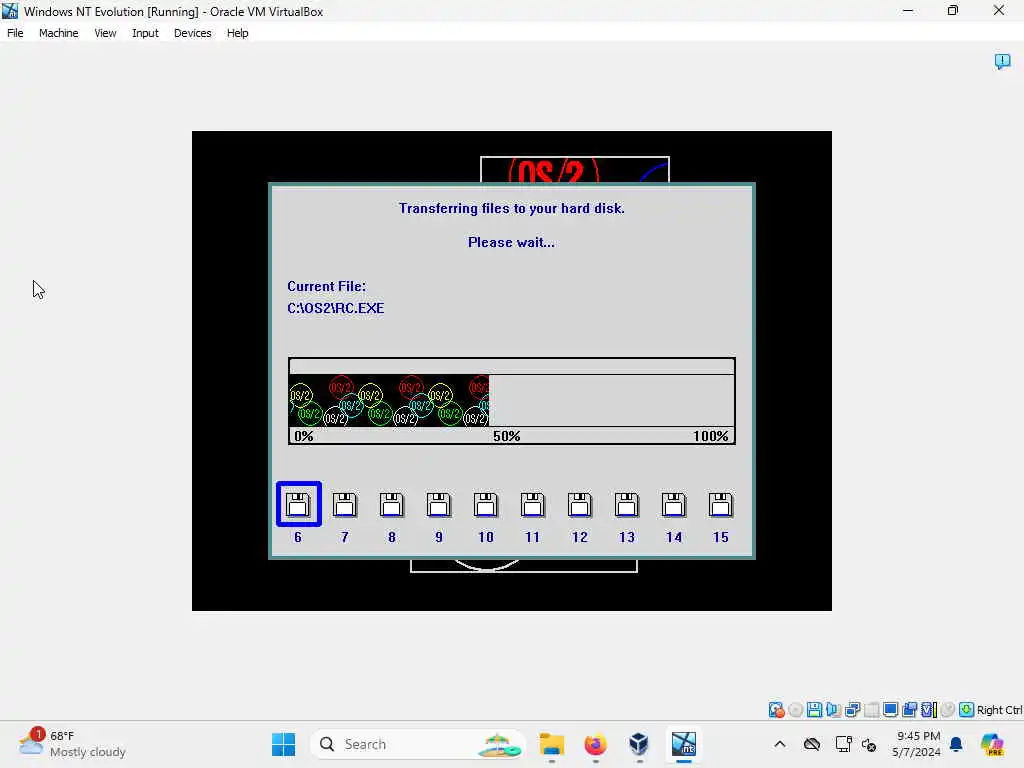Open the Machine menu
This screenshot has width=1024, height=768.
[x=58, y=33]
